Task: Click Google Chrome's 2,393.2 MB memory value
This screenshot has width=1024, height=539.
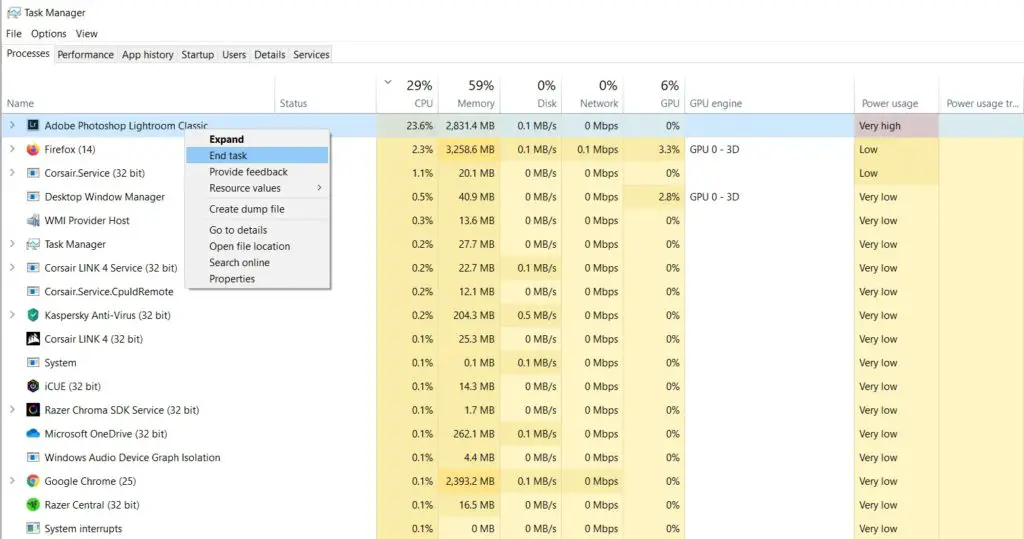Action: point(470,482)
